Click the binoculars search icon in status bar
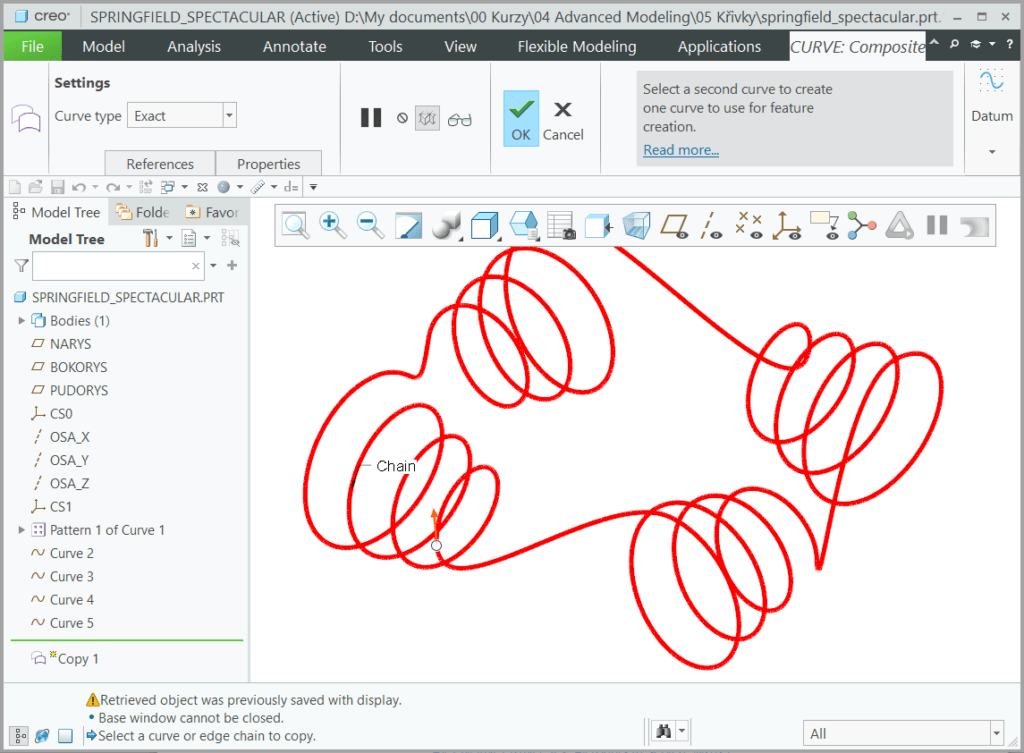 661,731
